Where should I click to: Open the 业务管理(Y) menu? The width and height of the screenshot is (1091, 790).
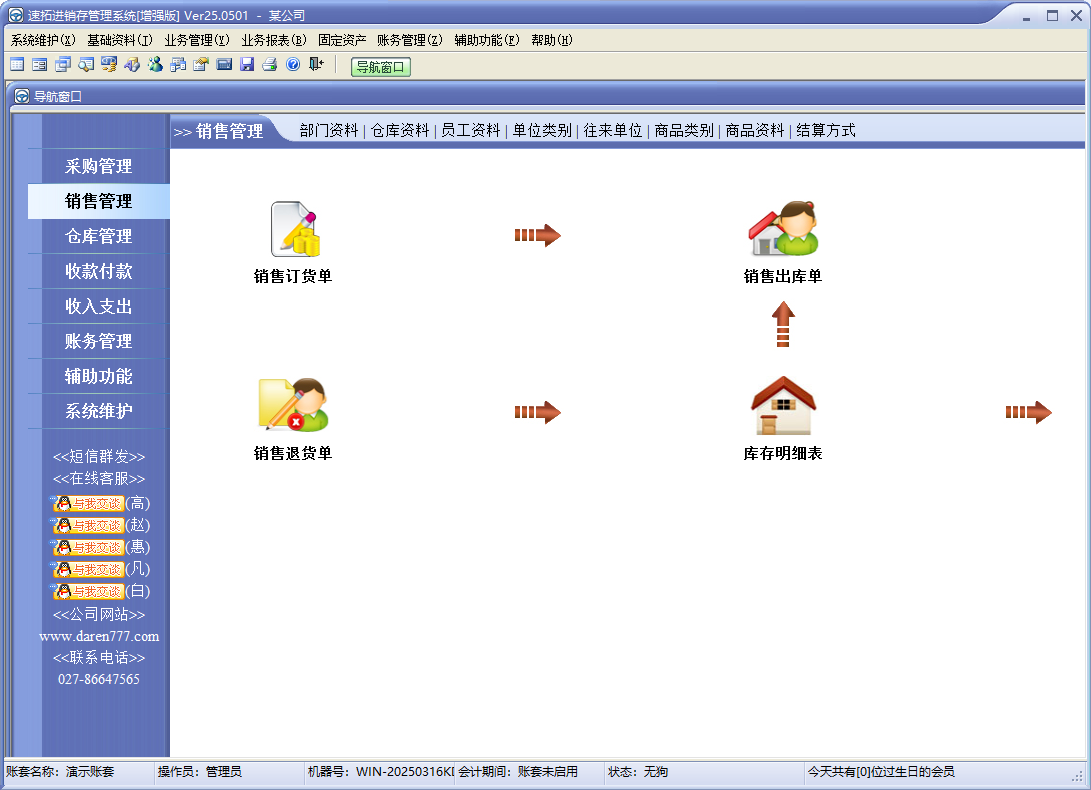tap(197, 40)
